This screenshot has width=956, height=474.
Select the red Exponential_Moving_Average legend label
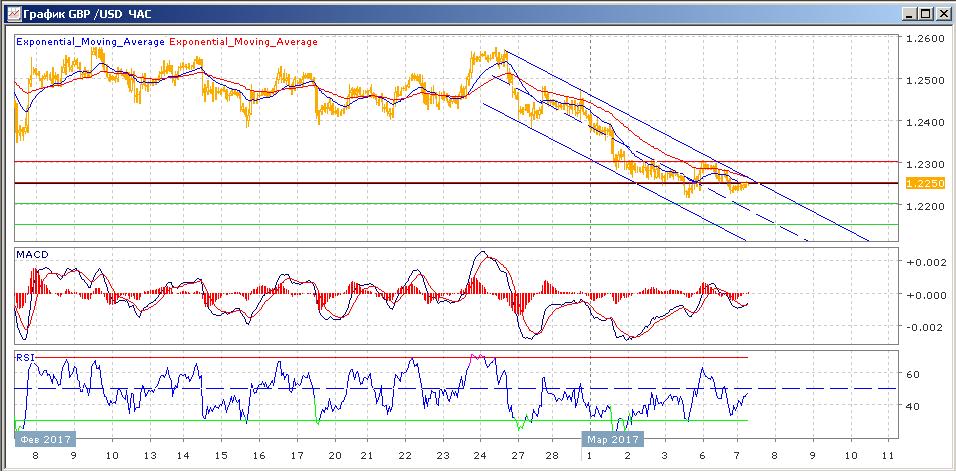pos(243,42)
